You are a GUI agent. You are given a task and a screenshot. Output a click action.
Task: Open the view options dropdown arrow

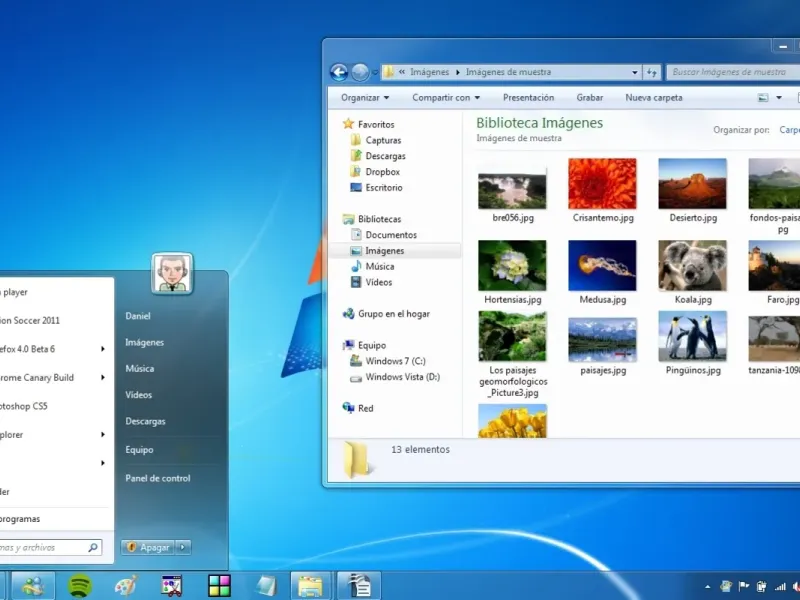pos(779,97)
